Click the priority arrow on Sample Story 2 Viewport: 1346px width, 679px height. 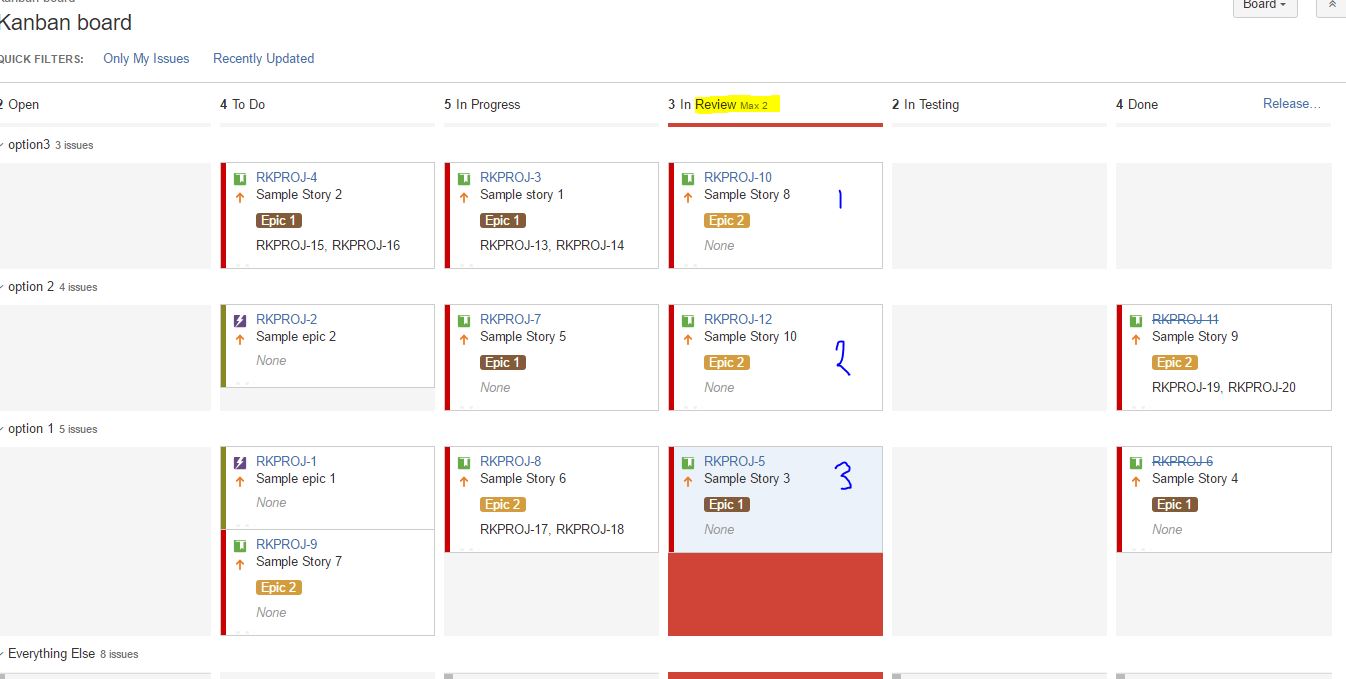240,198
